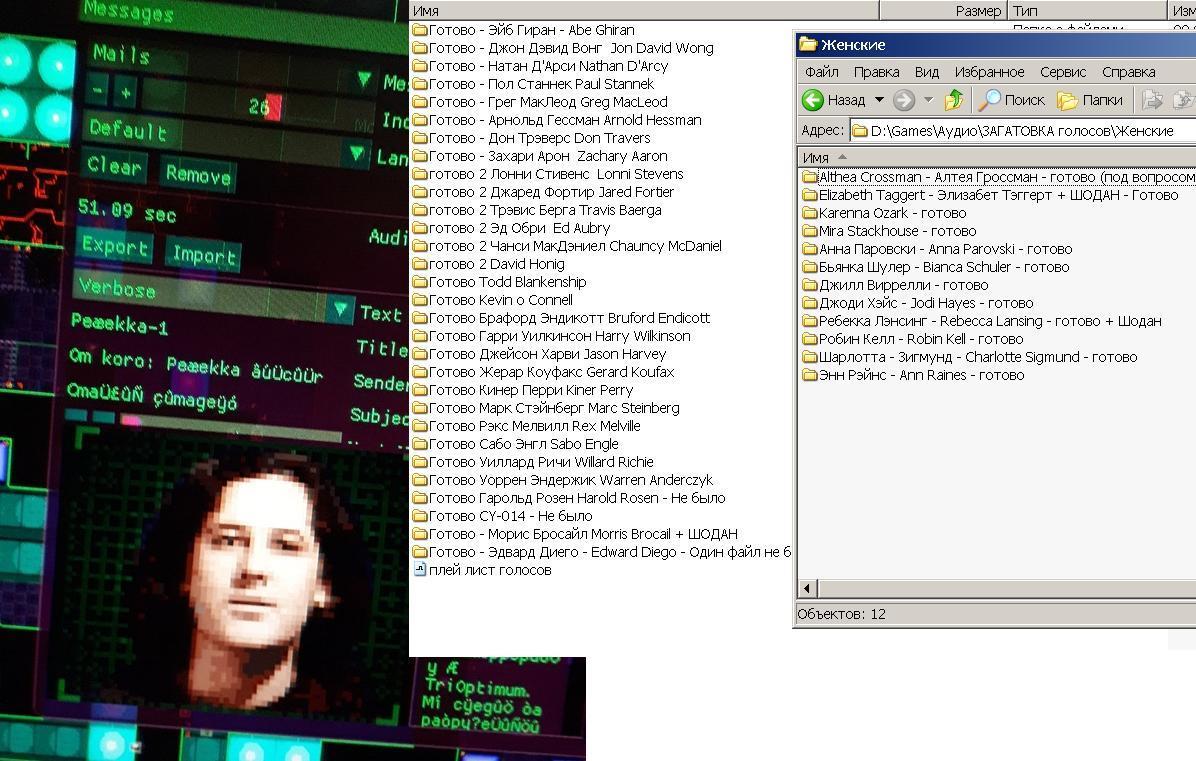
Task: Select Готово Гарольд Розен Harold Rosen row
Action: click(x=577, y=498)
